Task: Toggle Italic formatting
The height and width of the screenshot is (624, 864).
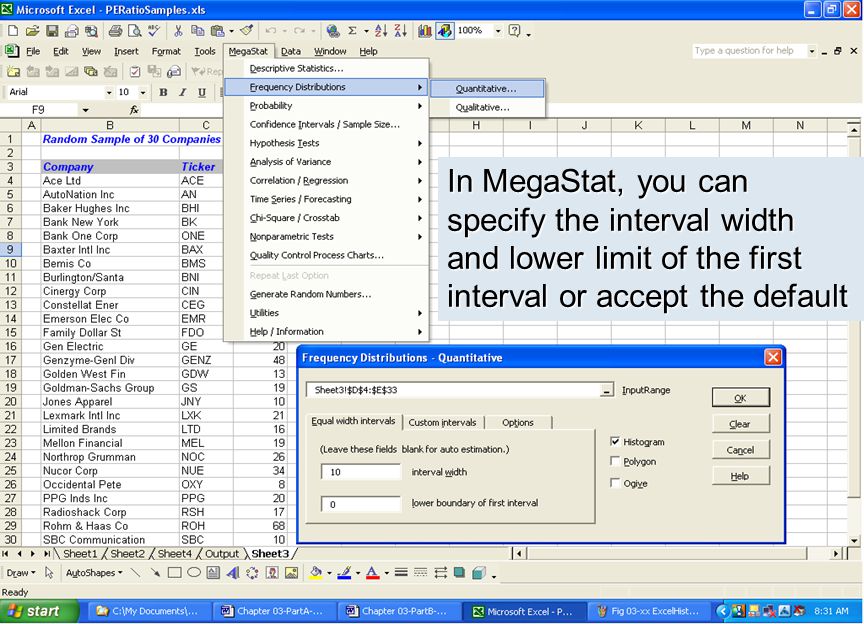Action: coord(182,92)
